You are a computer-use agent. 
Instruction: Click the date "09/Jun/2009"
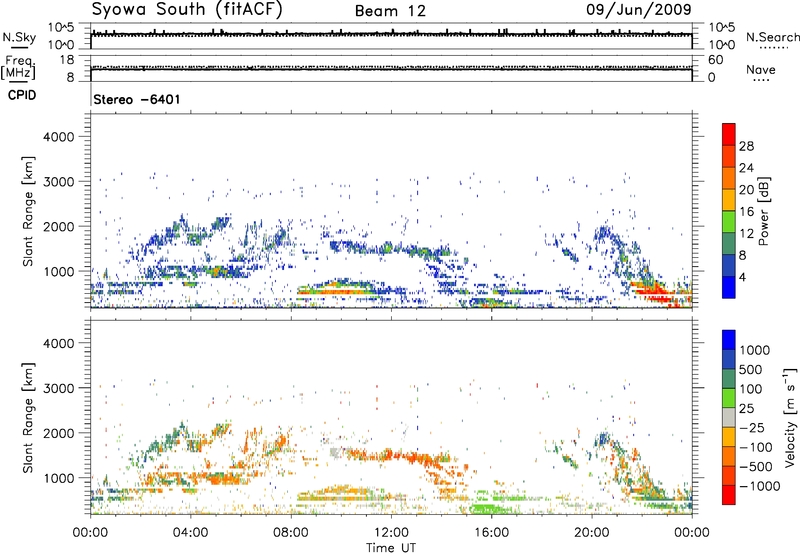pyautogui.click(x=638, y=9)
